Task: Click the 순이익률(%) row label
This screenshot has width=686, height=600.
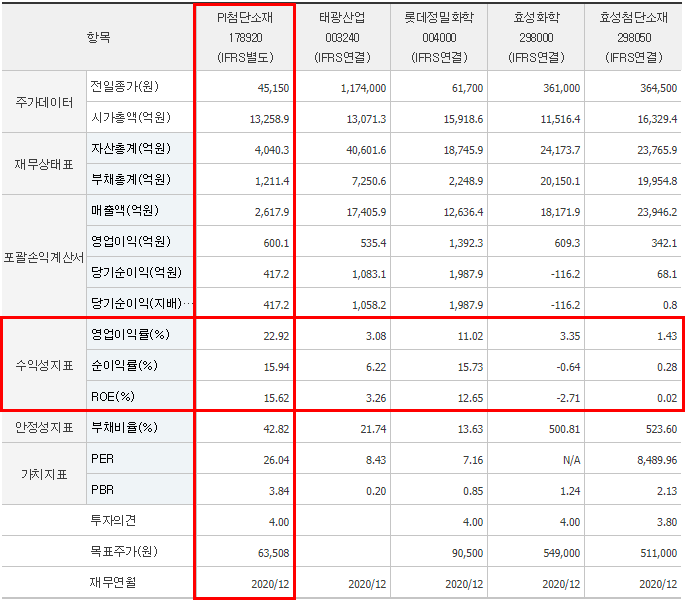Action: (x=124, y=365)
